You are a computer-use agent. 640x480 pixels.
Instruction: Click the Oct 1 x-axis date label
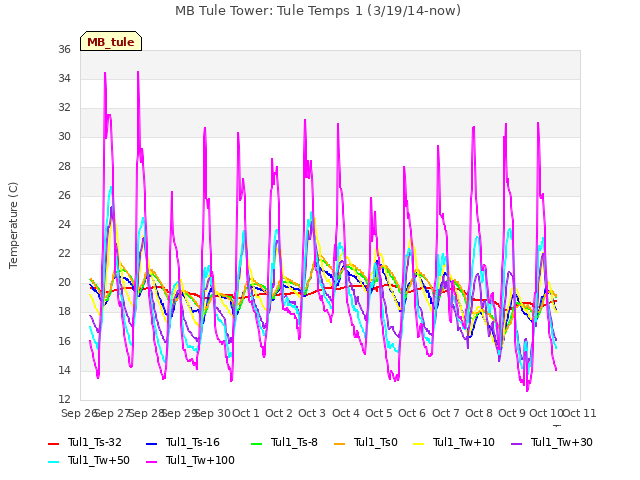[x=246, y=413]
